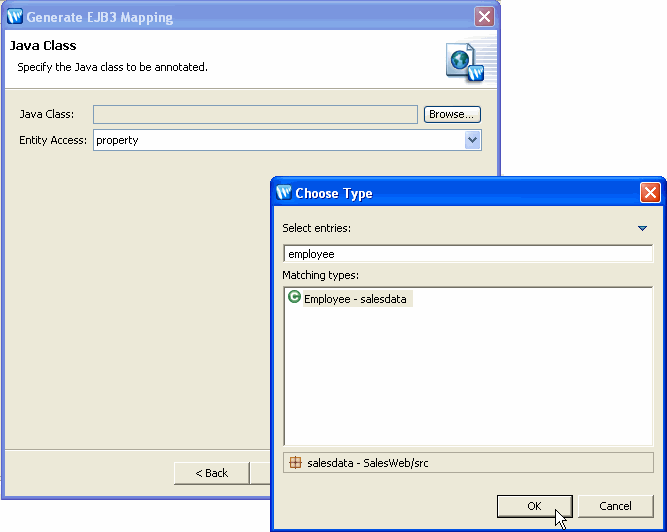Open the Select entries view menu triangle

tap(642, 228)
